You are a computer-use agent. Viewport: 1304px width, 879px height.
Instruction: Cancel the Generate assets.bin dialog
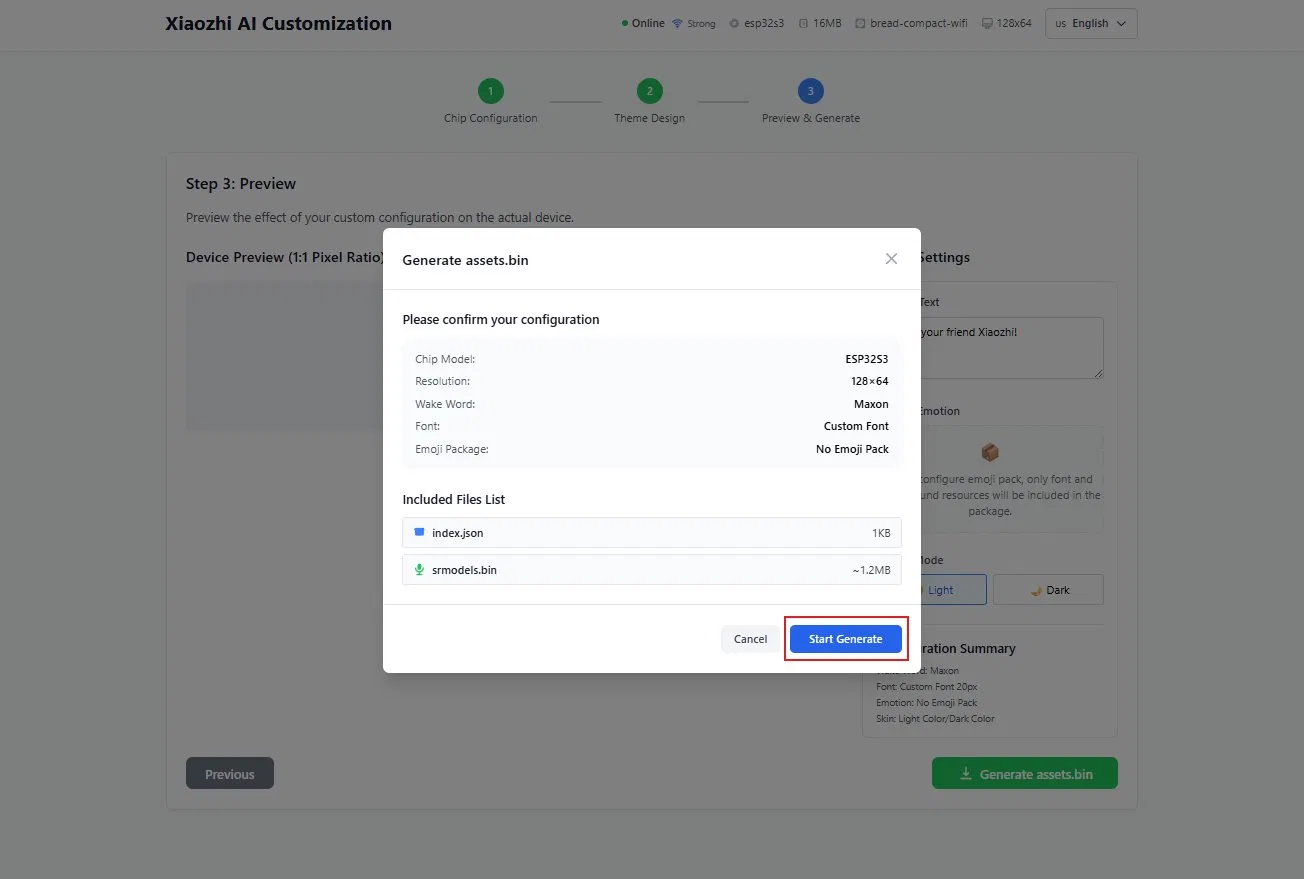coord(750,639)
